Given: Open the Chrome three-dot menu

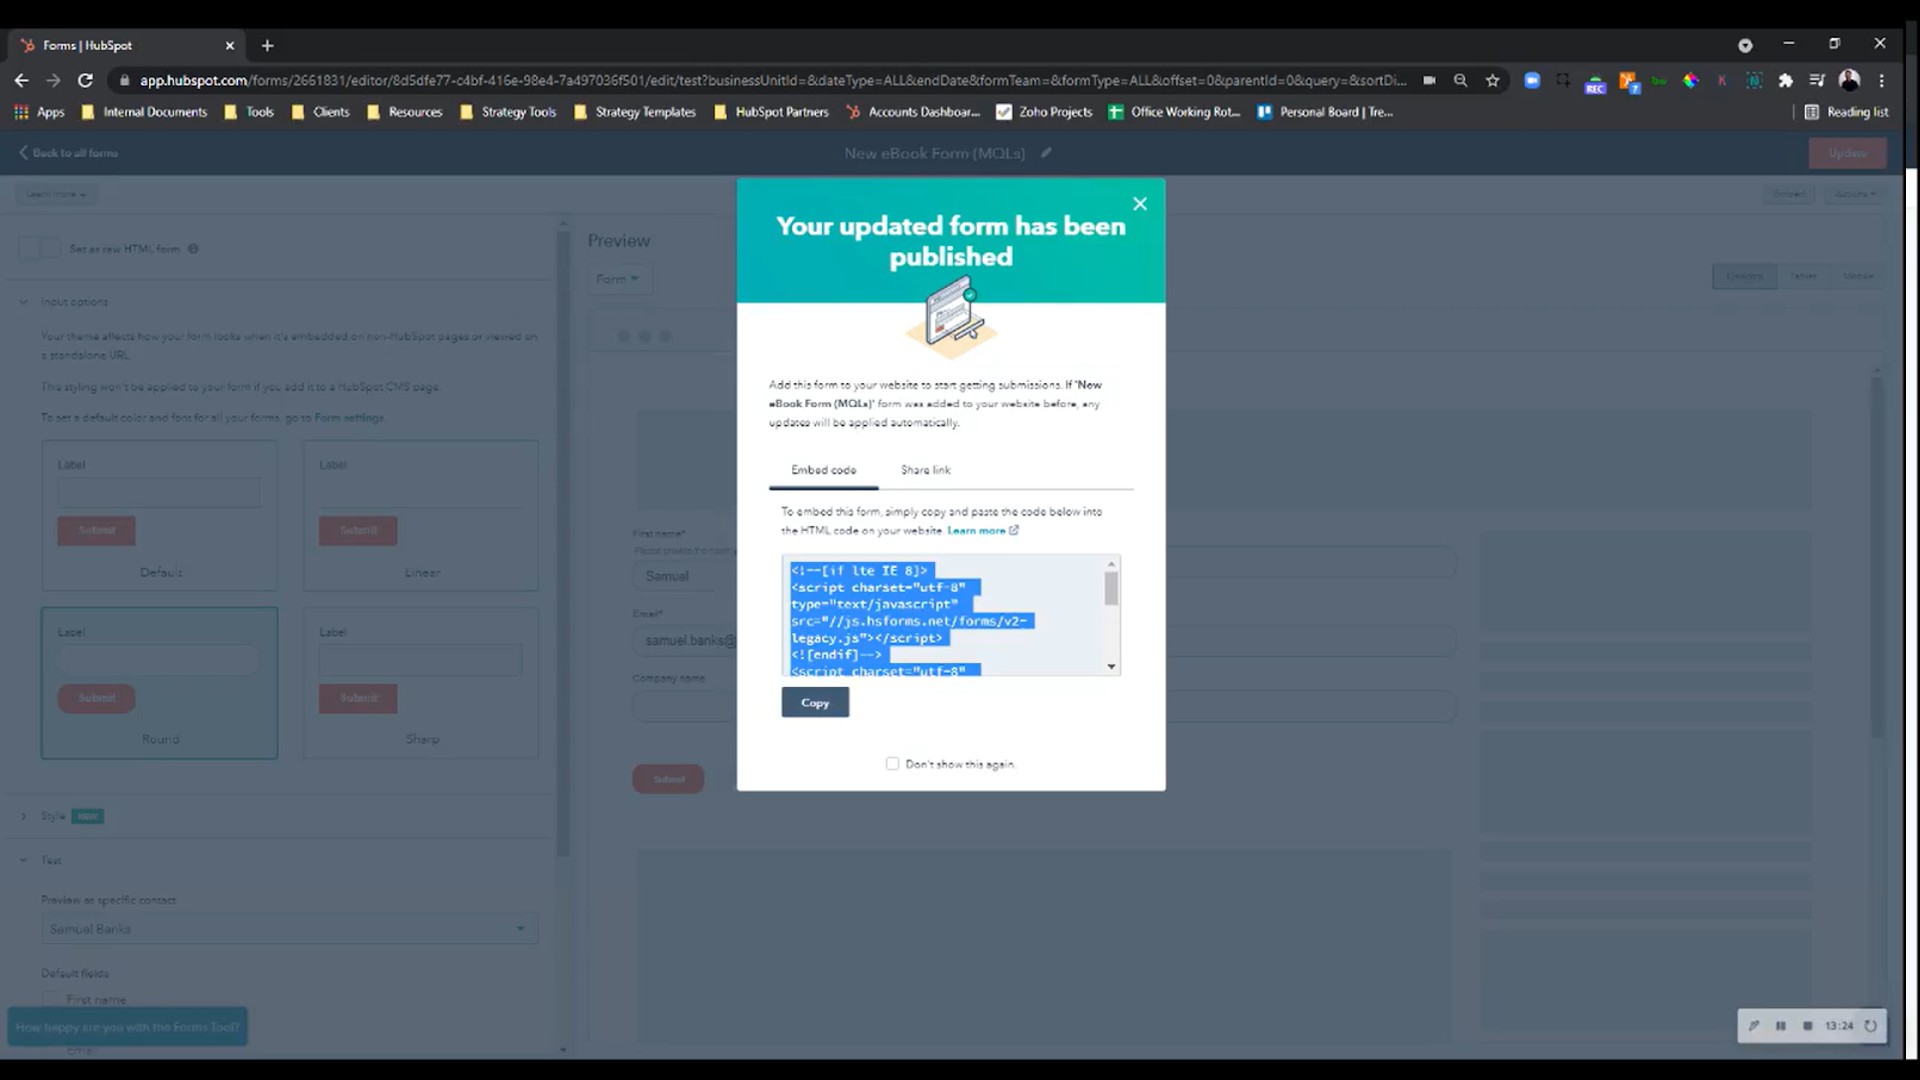Looking at the screenshot, I should (x=1881, y=80).
